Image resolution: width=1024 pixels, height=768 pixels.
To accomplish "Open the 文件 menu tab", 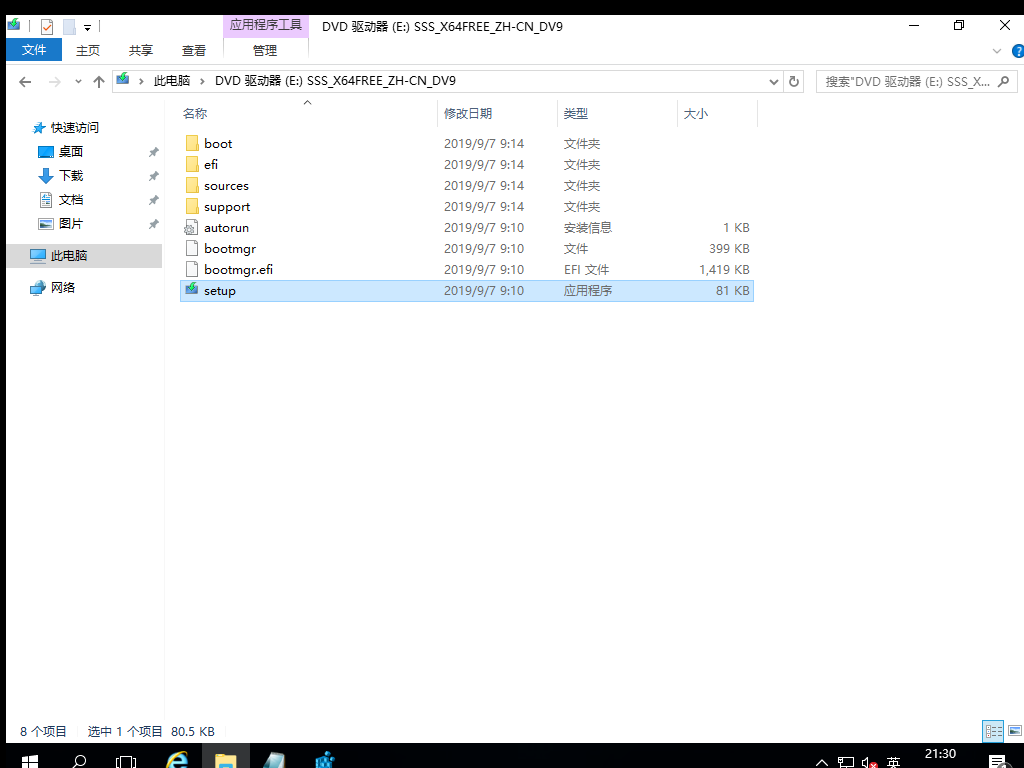I will tap(34, 50).
